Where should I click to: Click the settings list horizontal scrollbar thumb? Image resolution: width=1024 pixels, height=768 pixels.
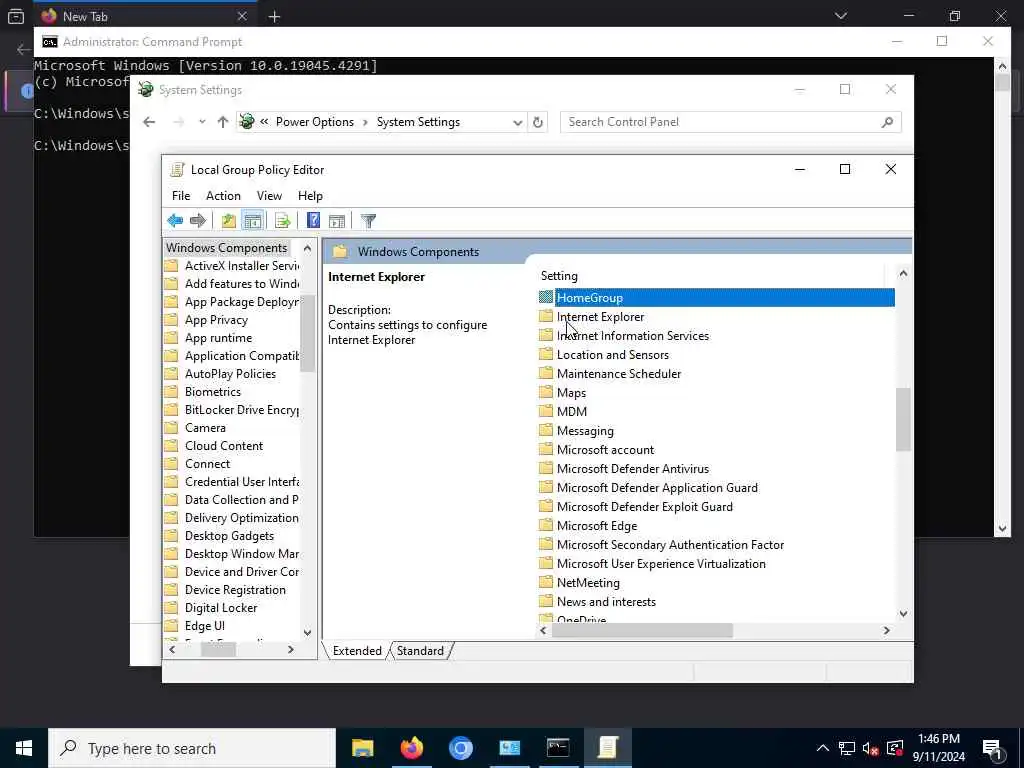pyautogui.click(x=642, y=631)
